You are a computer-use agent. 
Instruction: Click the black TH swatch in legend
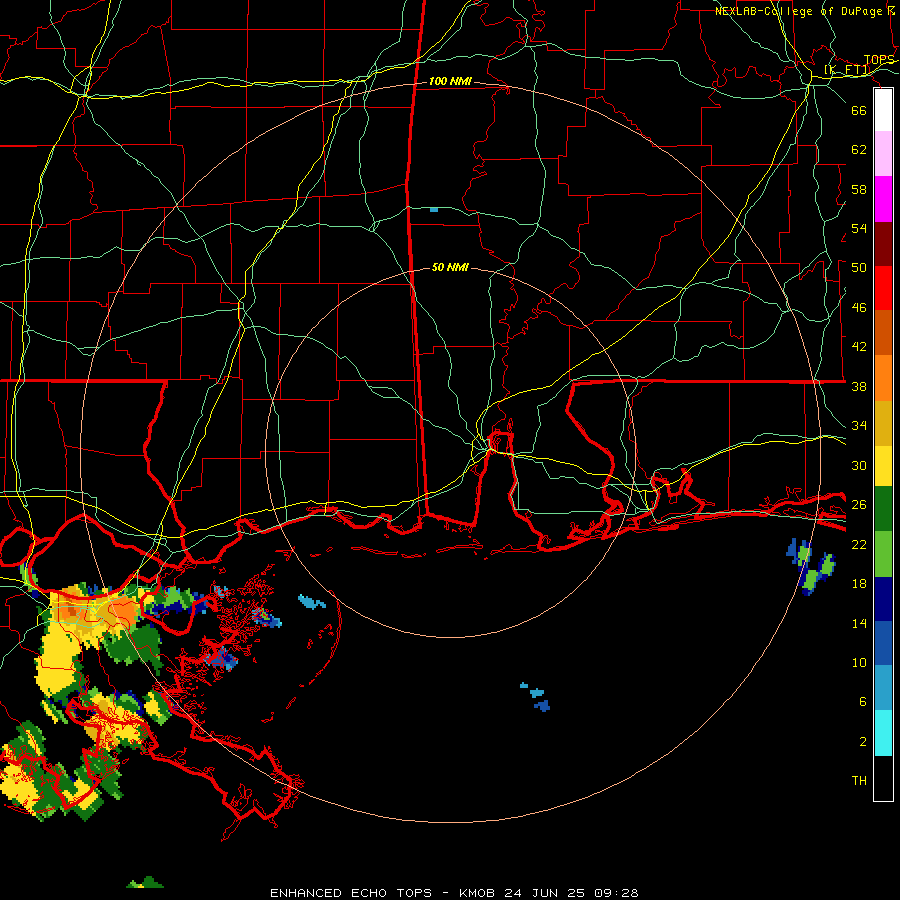(883, 778)
